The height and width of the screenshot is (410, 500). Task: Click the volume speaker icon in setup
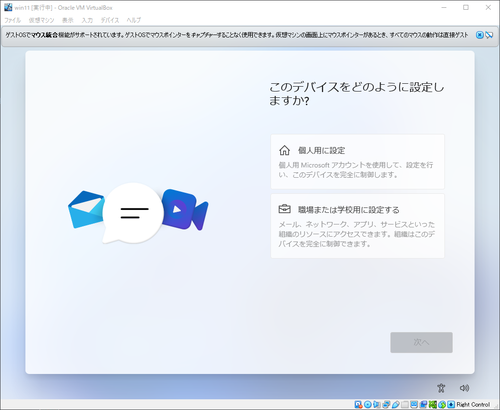point(464,388)
